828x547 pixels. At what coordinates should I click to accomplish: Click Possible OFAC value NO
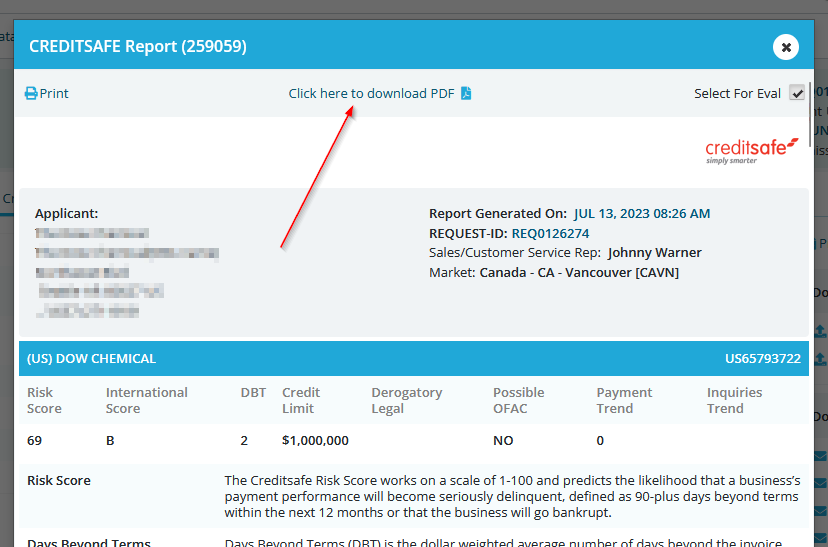(503, 440)
